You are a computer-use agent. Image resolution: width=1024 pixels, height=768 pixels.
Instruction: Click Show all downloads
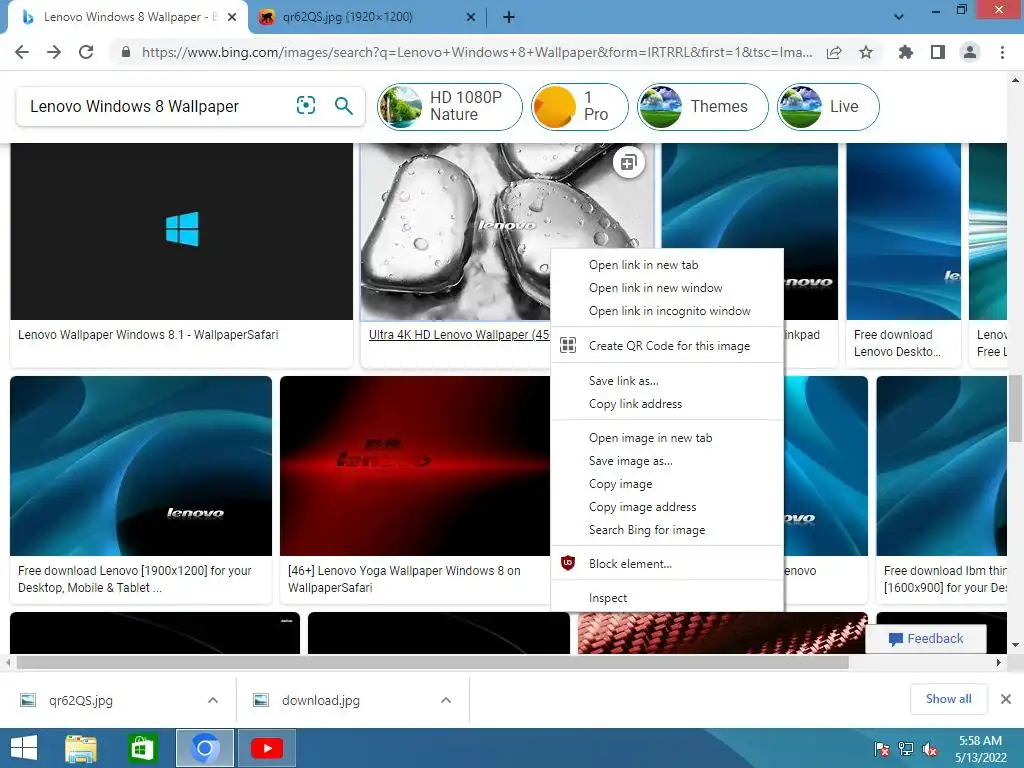[x=948, y=699]
